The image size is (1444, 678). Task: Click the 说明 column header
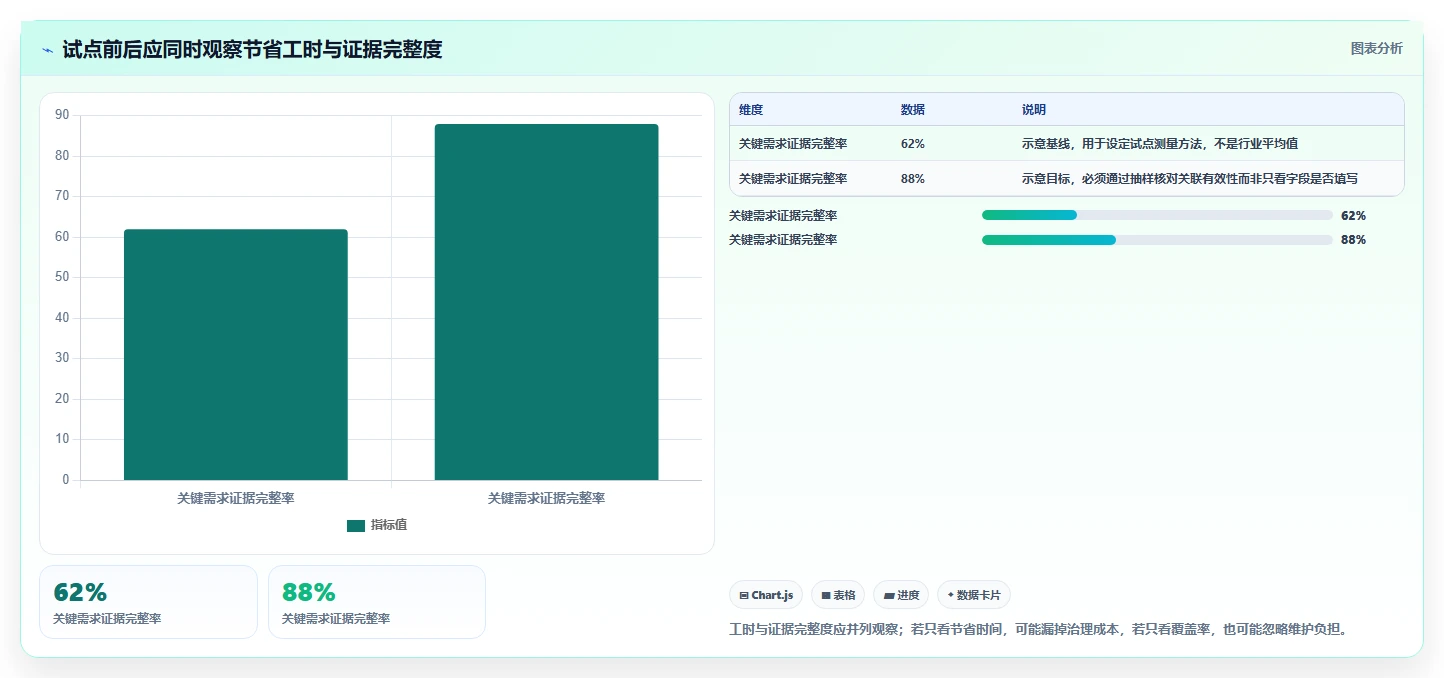point(1034,110)
